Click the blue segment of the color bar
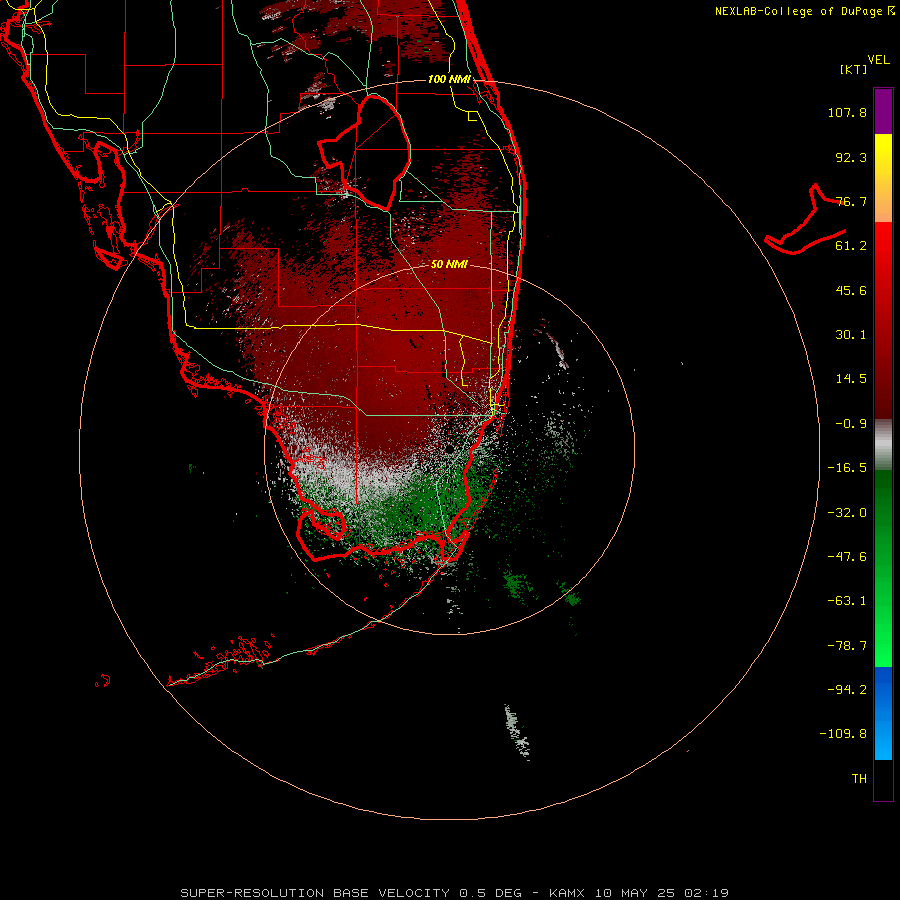 883,713
